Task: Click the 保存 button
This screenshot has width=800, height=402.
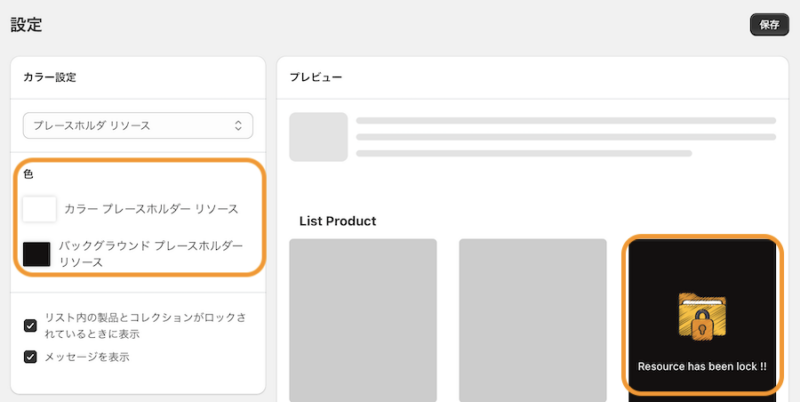Action: click(x=769, y=24)
